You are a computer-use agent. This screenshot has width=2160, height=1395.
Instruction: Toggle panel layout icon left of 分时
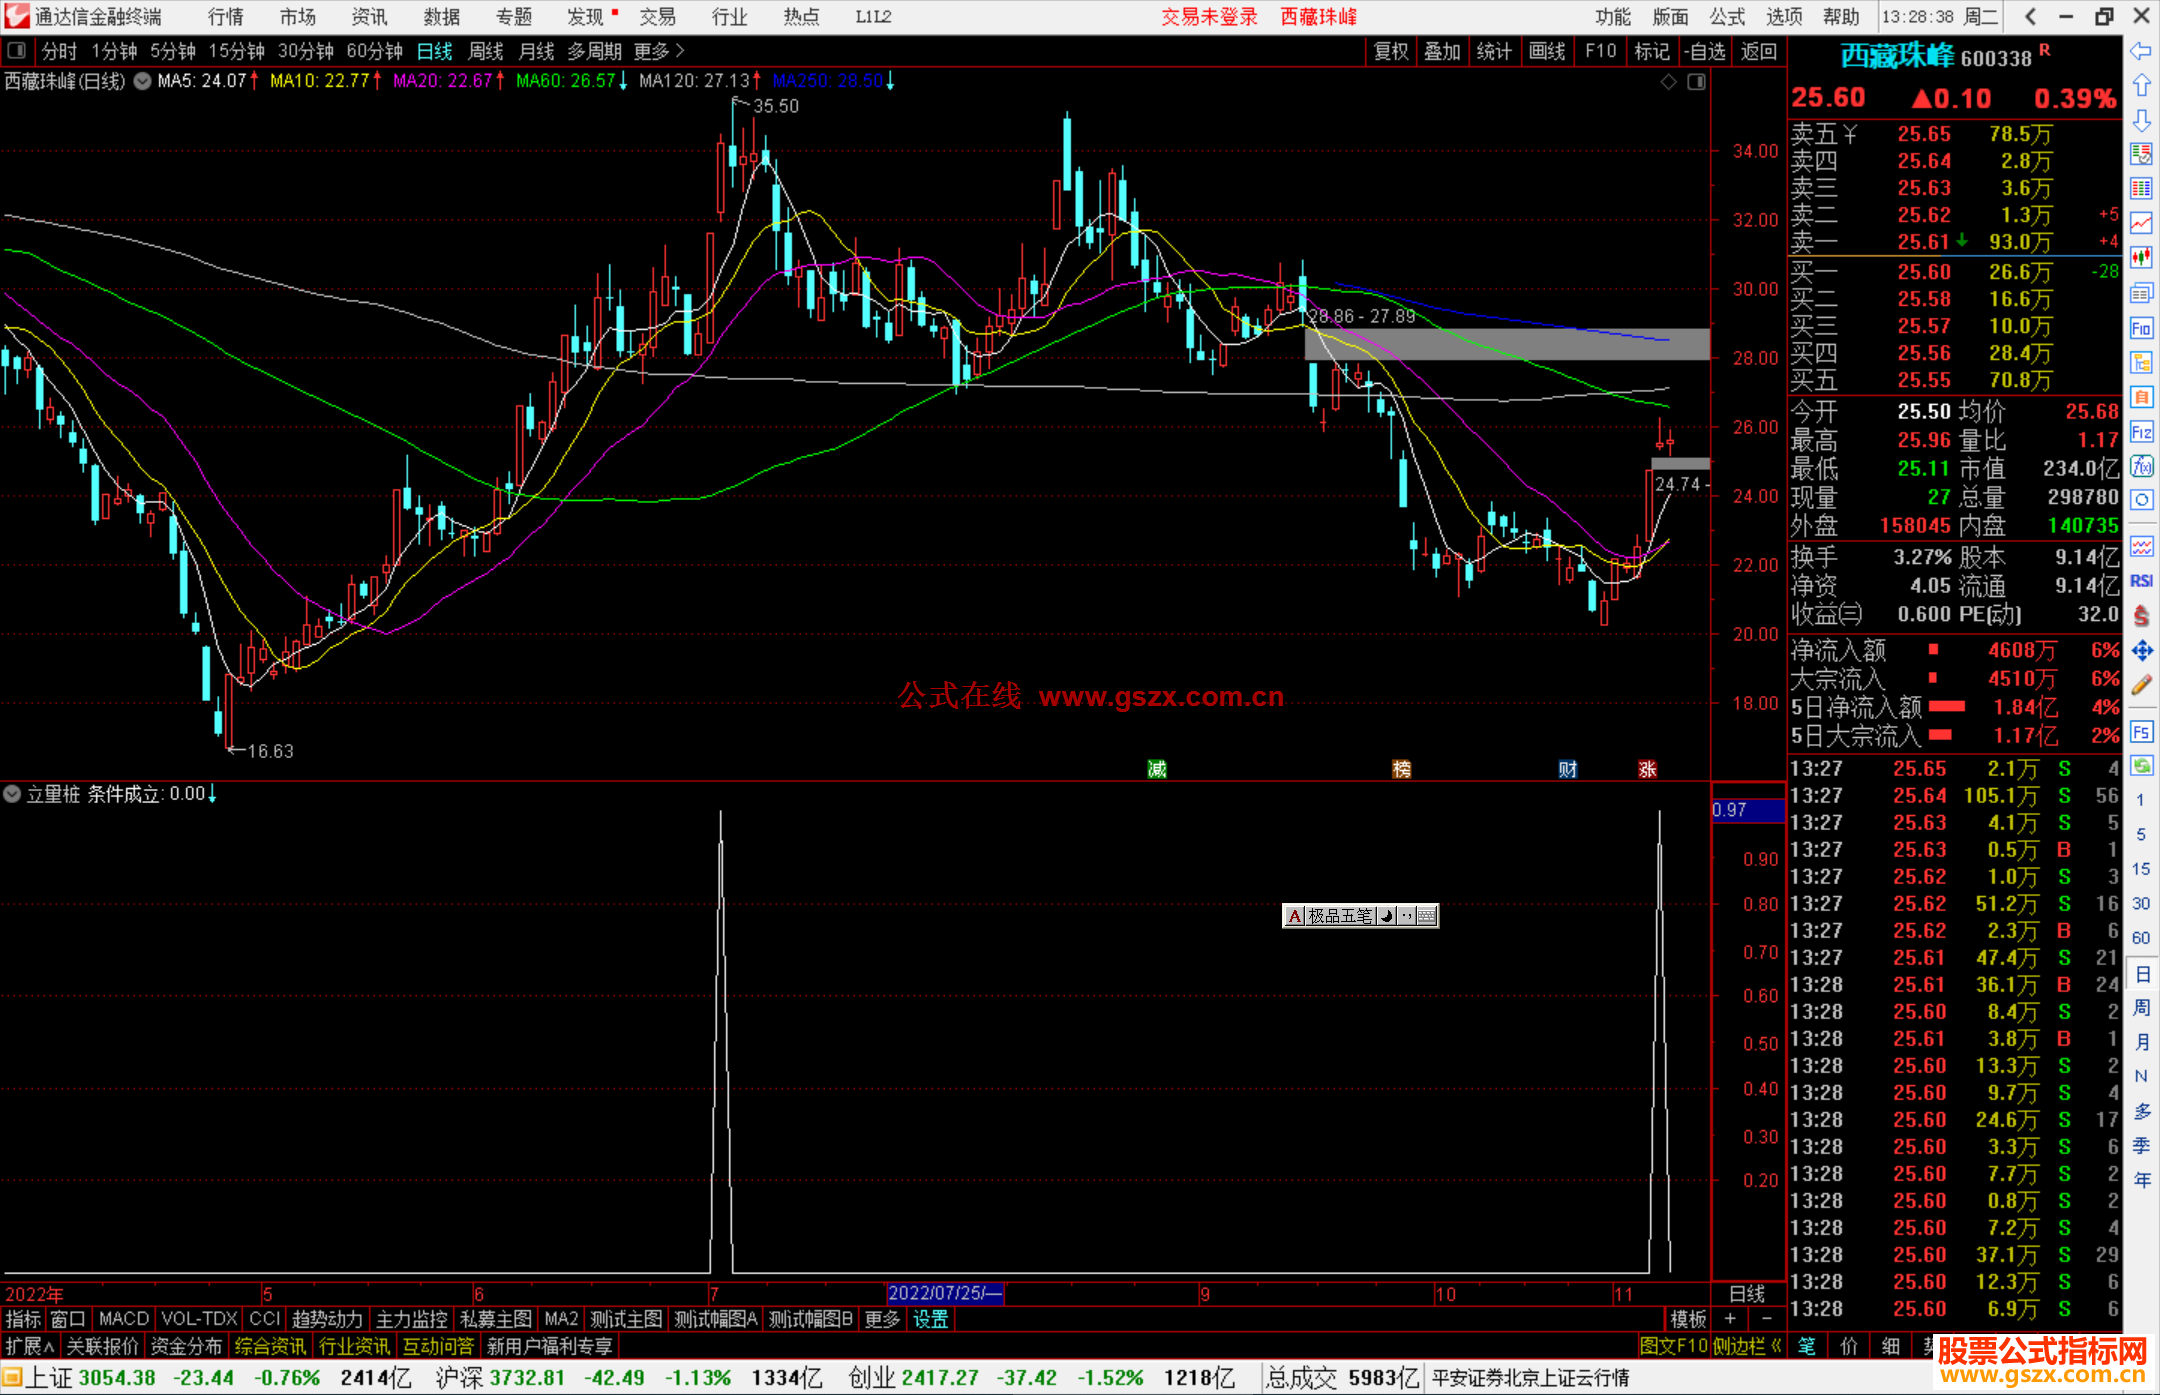pos(17,51)
